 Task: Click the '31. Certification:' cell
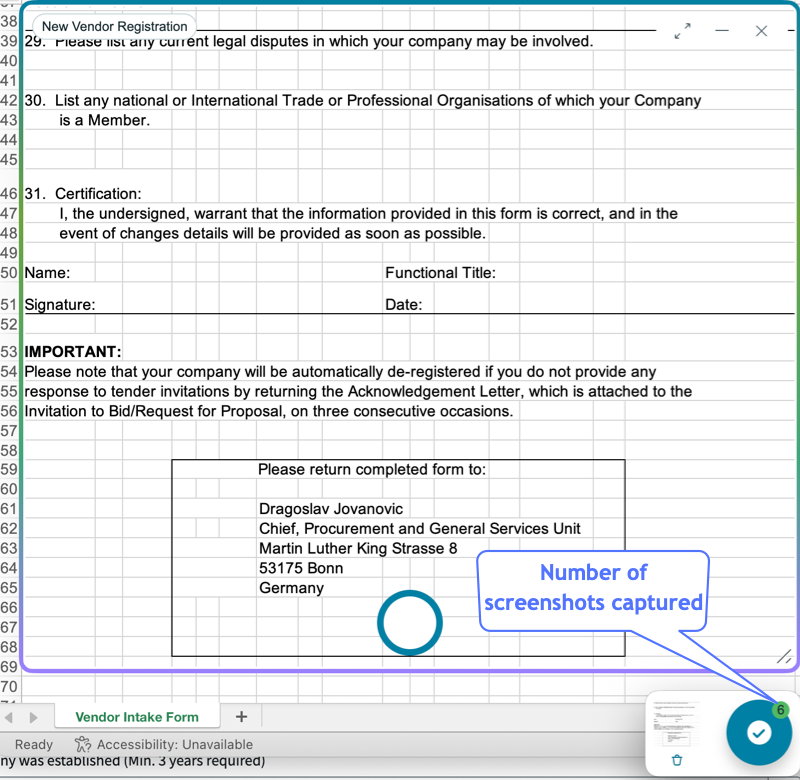point(83,194)
